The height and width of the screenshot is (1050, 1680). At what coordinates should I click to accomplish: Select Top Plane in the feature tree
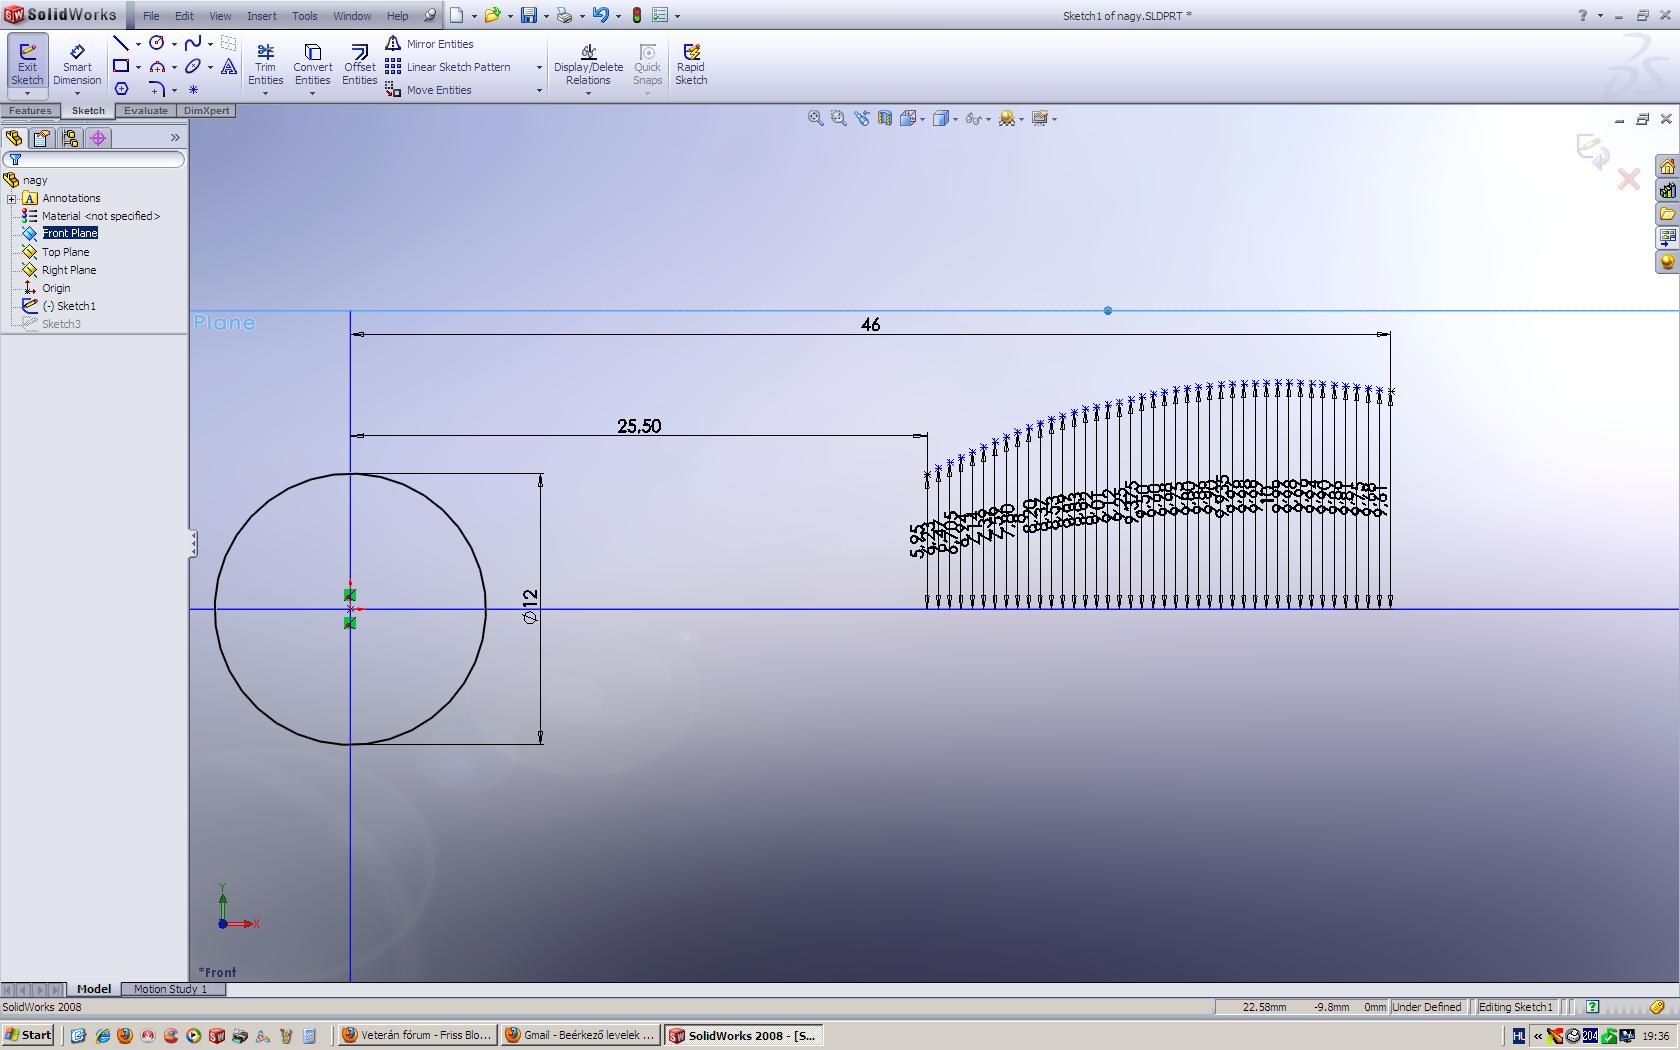coord(65,252)
